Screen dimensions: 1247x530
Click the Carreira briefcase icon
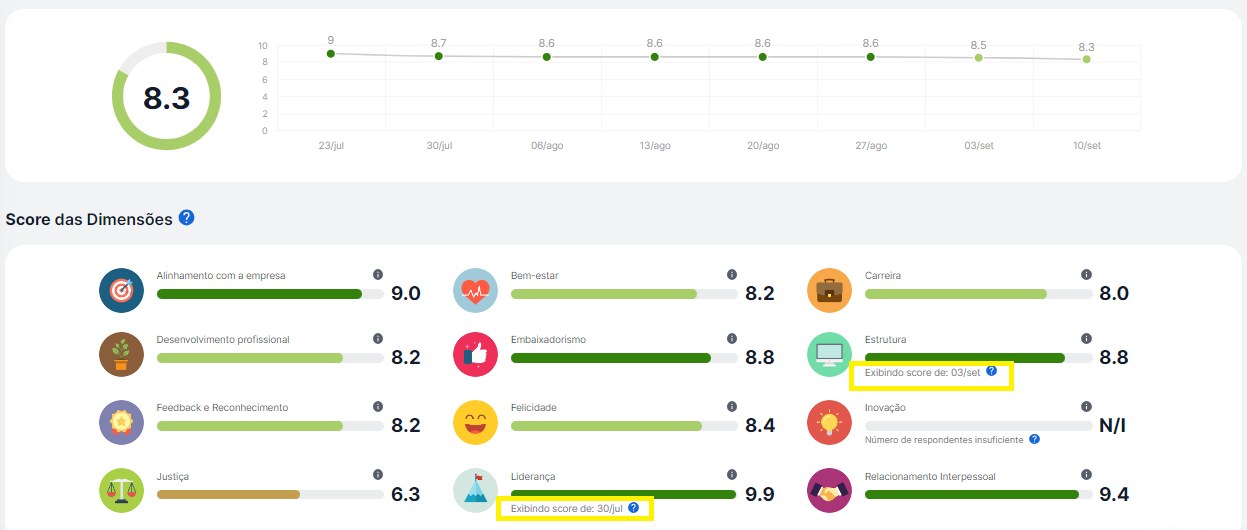[x=829, y=290]
